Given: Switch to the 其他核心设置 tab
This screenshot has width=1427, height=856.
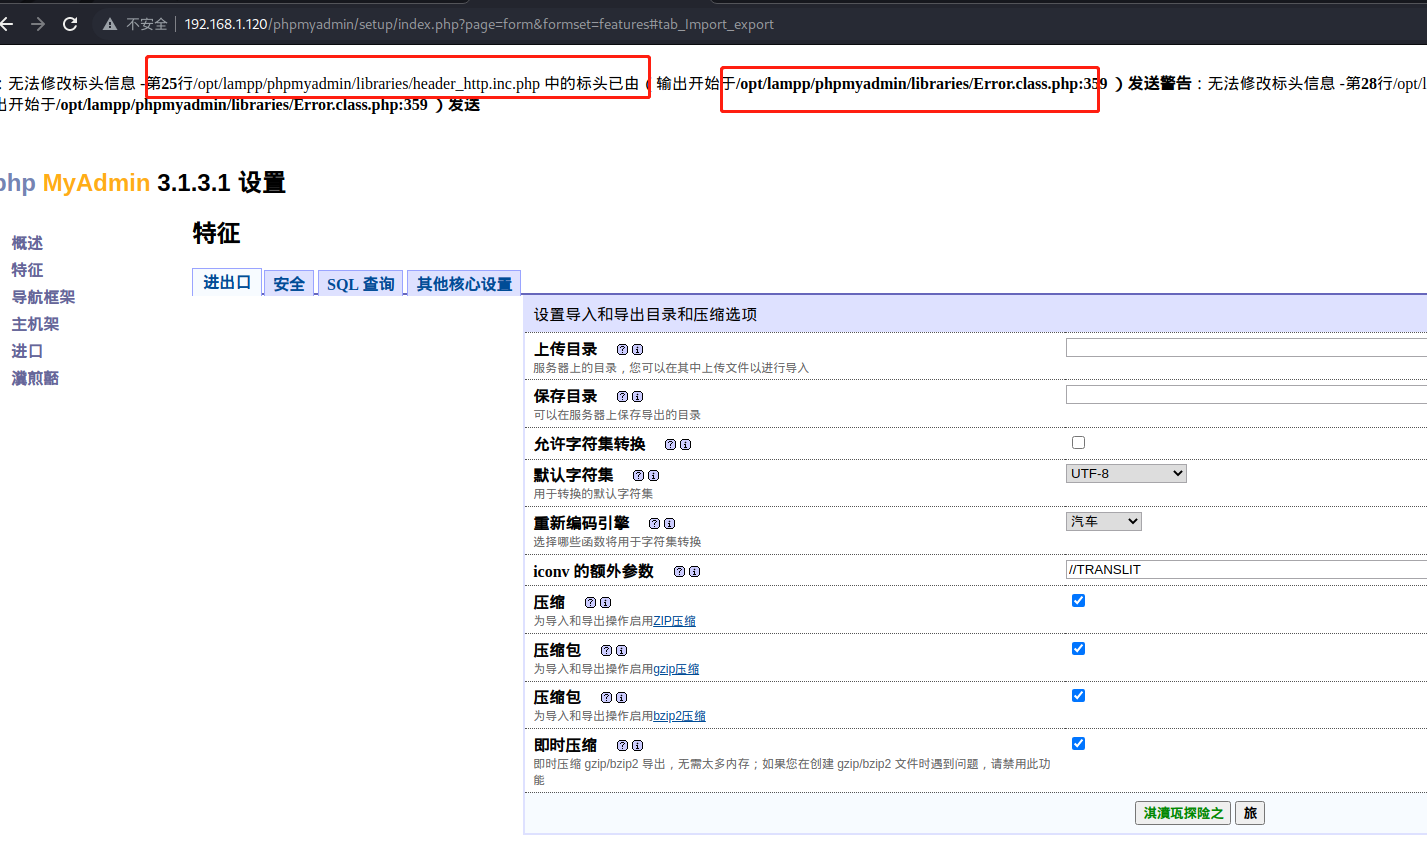Looking at the screenshot, I should 464,284.
